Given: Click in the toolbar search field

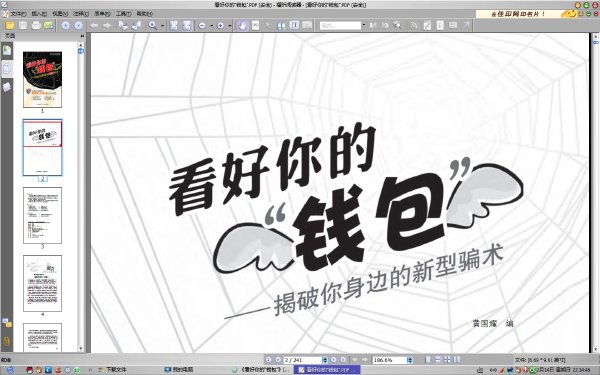Looking at the screenshot, I should click(340, 26).
